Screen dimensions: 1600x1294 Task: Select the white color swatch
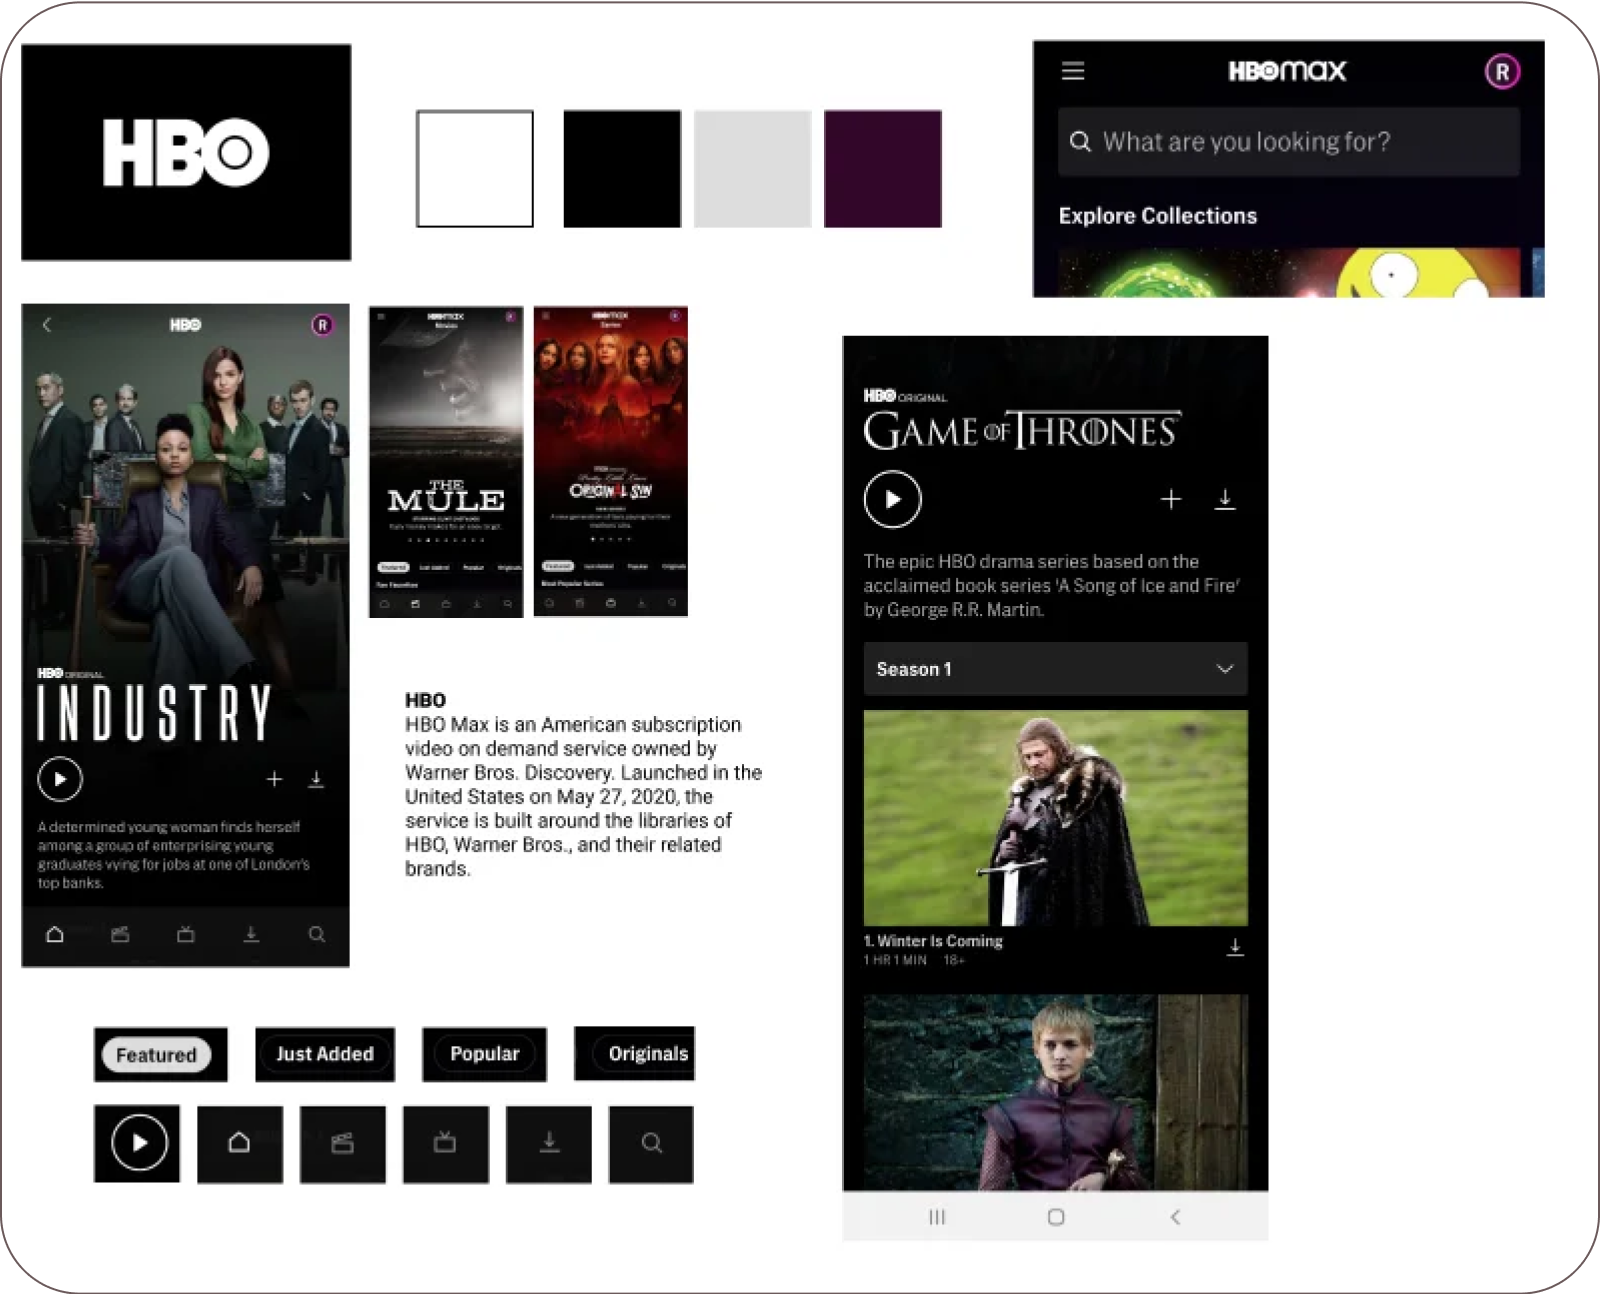[x=475, y=169]
